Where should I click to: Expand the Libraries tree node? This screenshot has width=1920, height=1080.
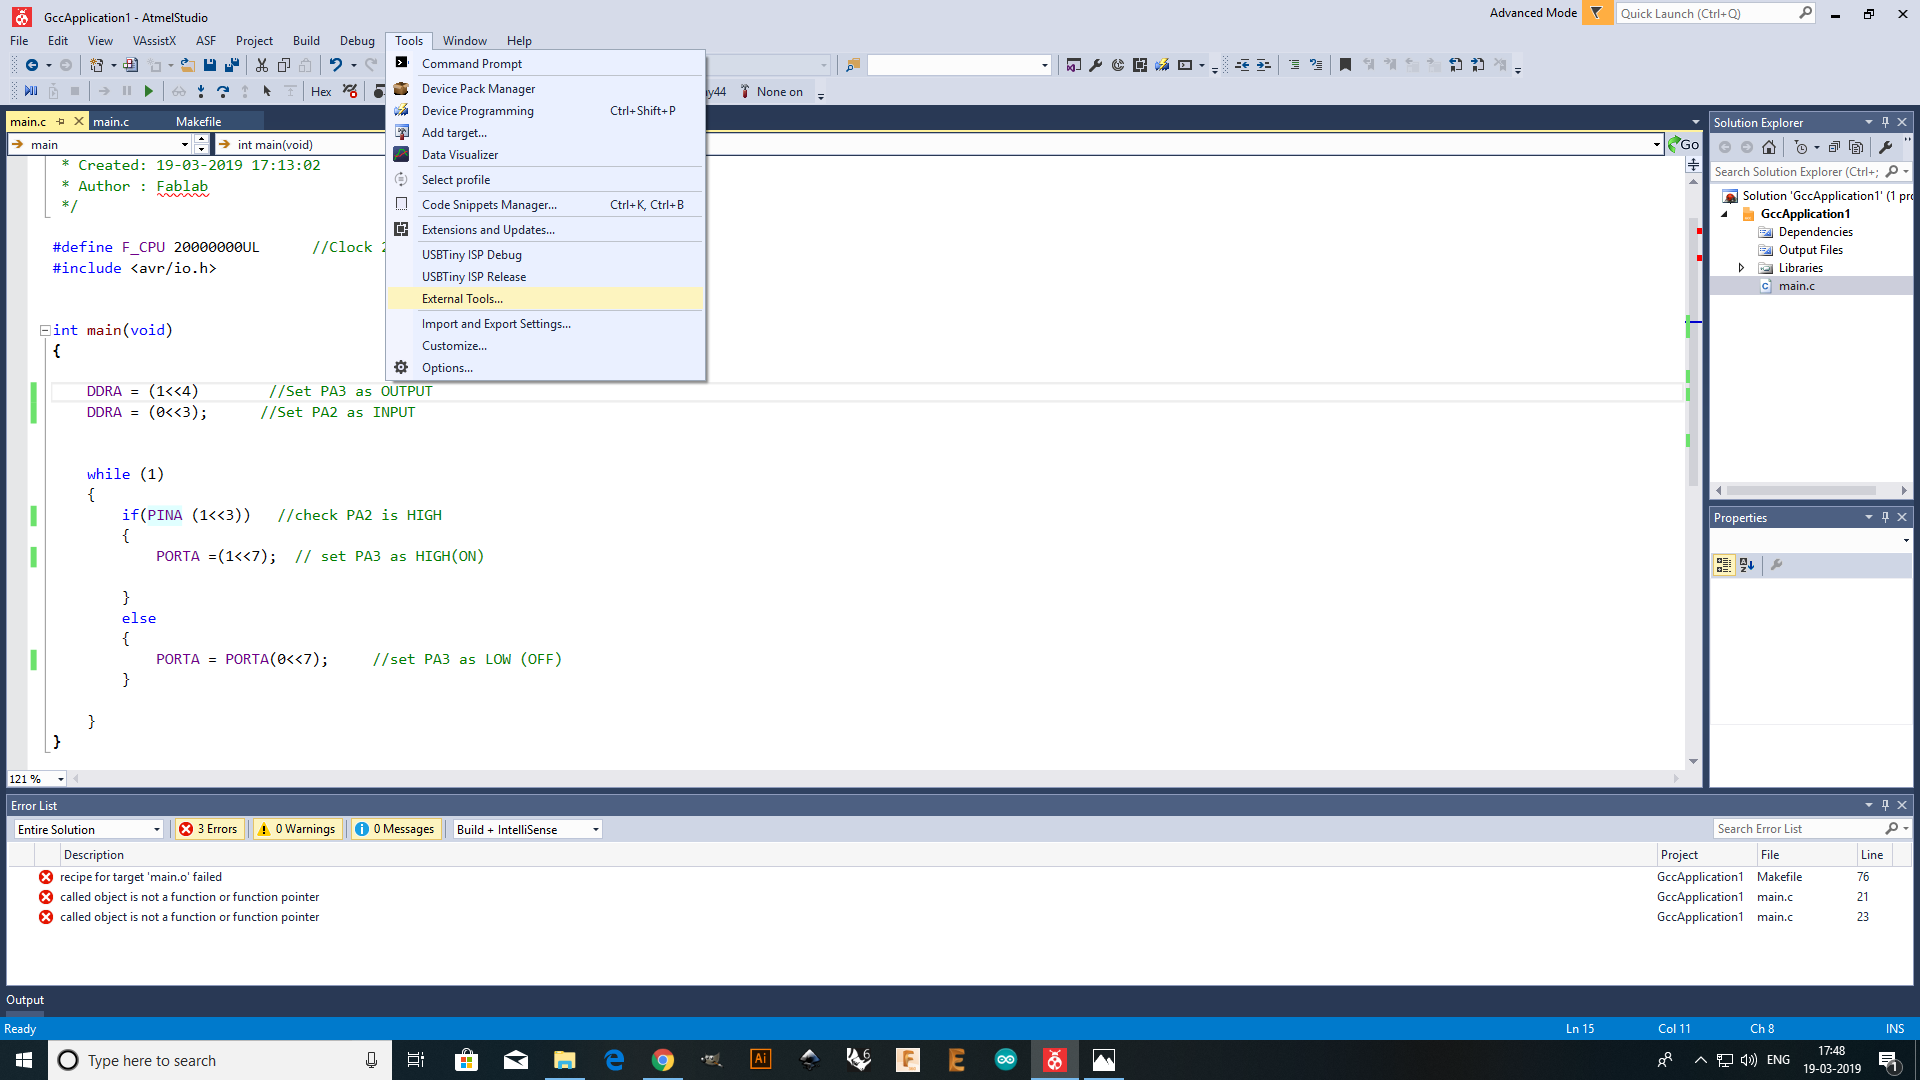1741,268
